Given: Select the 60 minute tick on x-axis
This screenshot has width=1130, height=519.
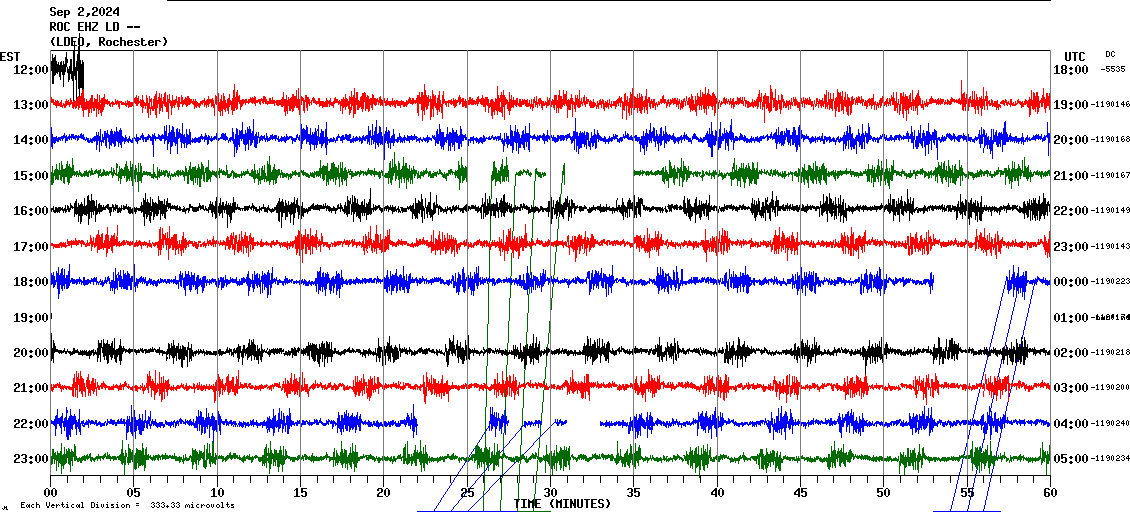Looking at the screenshot, I should (x=1049, y=493).
